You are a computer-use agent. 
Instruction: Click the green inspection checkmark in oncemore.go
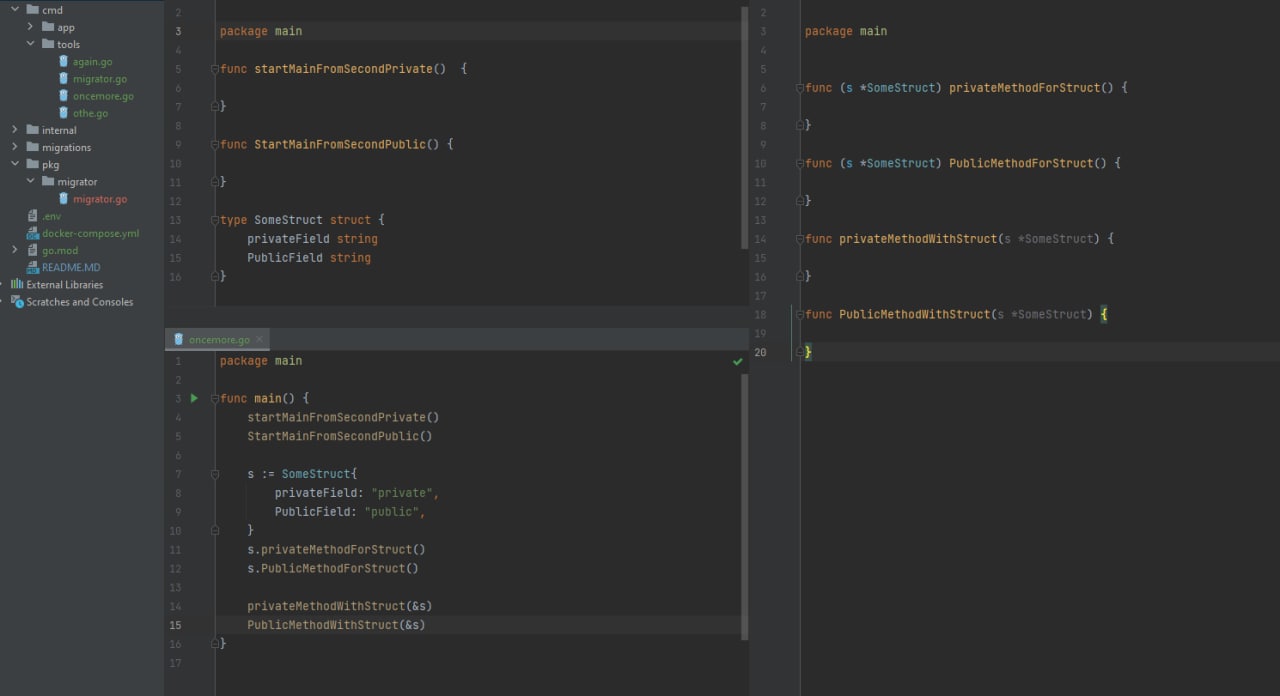[737, 361]
